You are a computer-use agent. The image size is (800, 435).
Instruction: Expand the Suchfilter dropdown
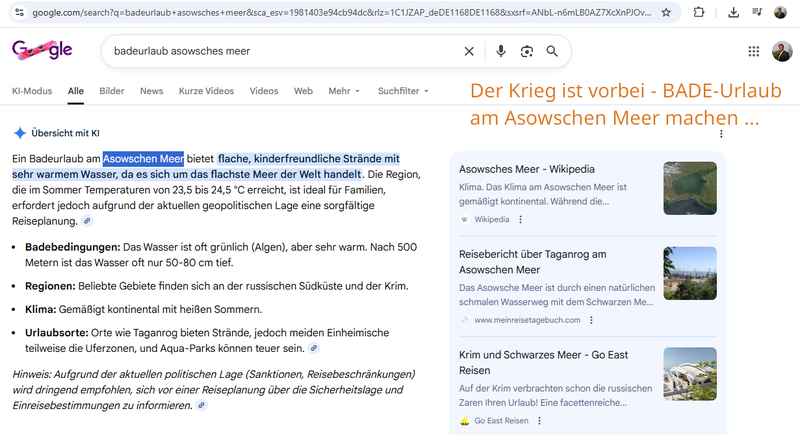tap(403, 91)
